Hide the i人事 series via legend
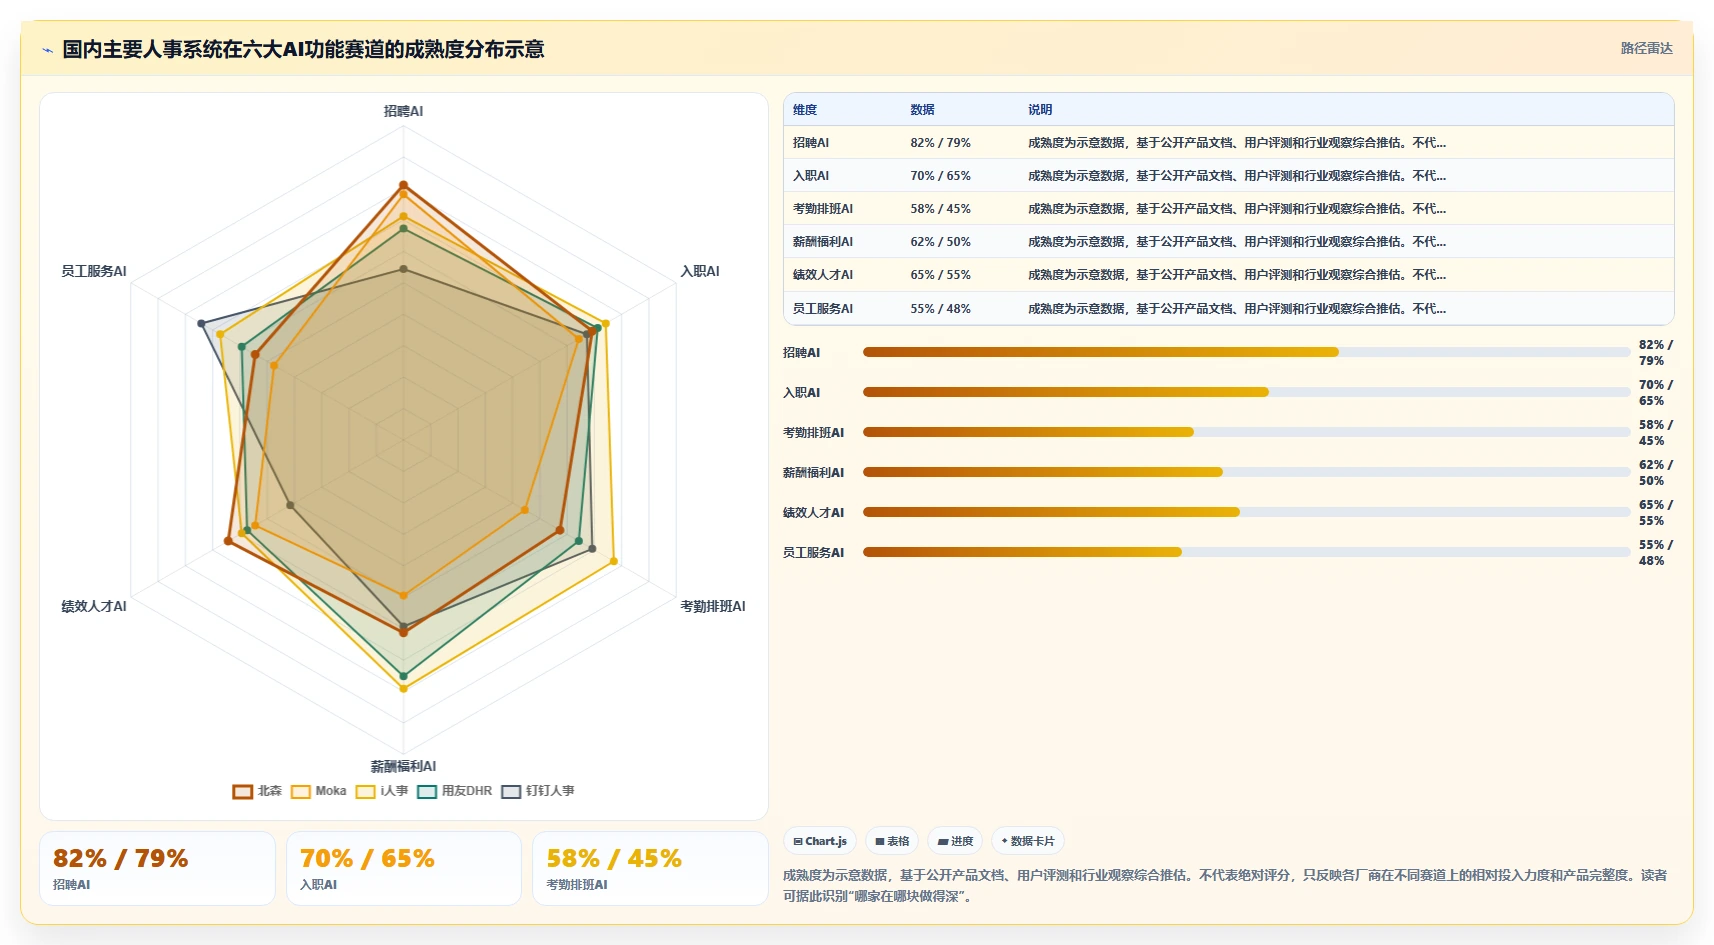 tap(365, 791)
